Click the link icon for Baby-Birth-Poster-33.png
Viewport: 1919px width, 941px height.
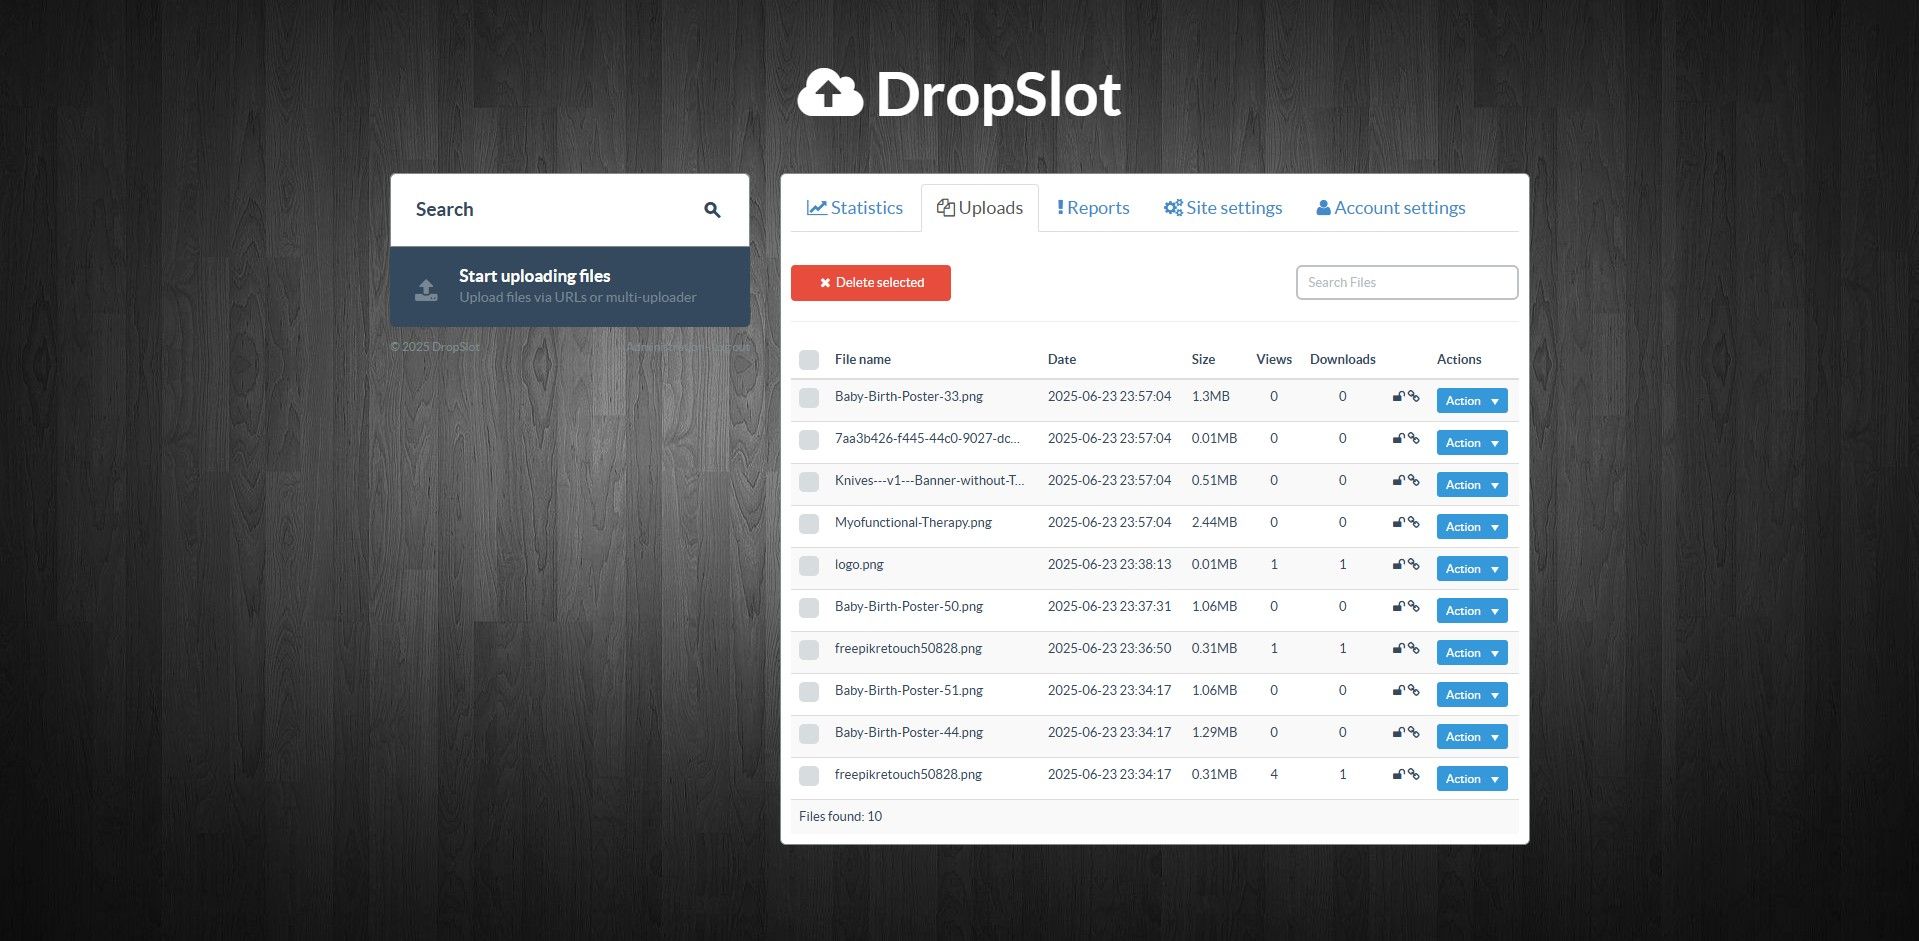point(1413,397)
